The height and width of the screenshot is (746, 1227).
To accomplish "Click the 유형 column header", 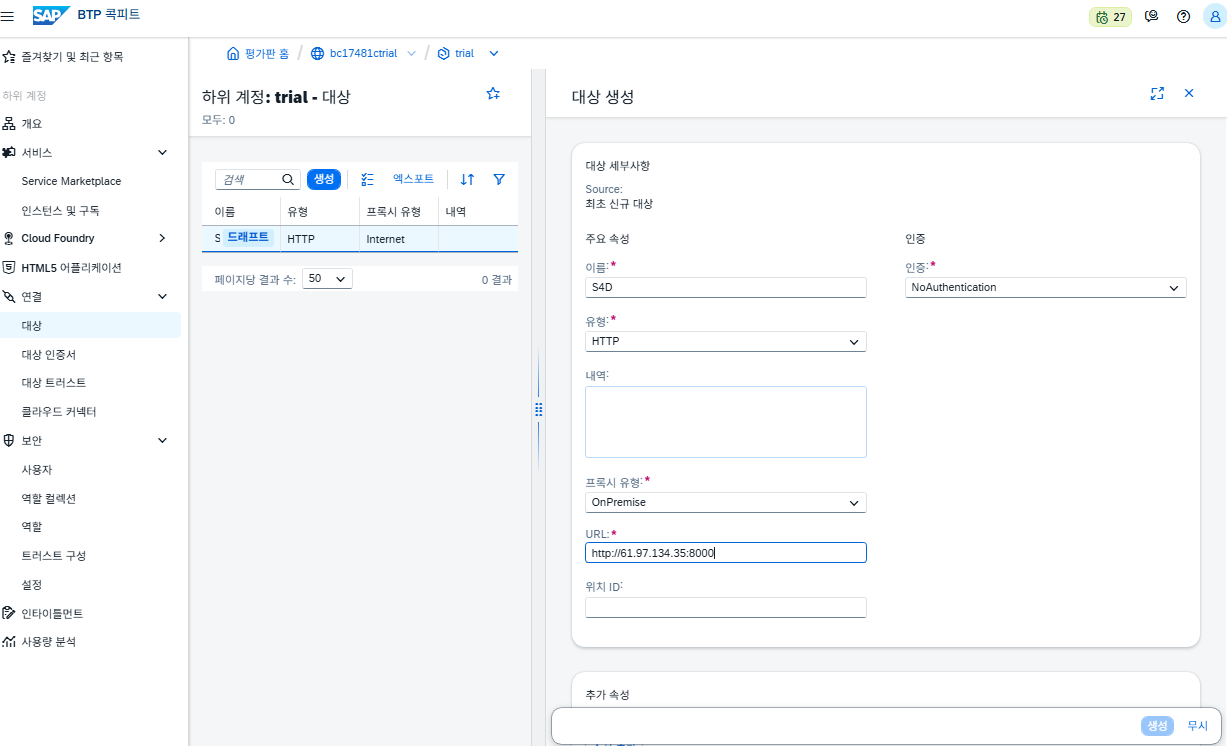I will pos(320,212).
